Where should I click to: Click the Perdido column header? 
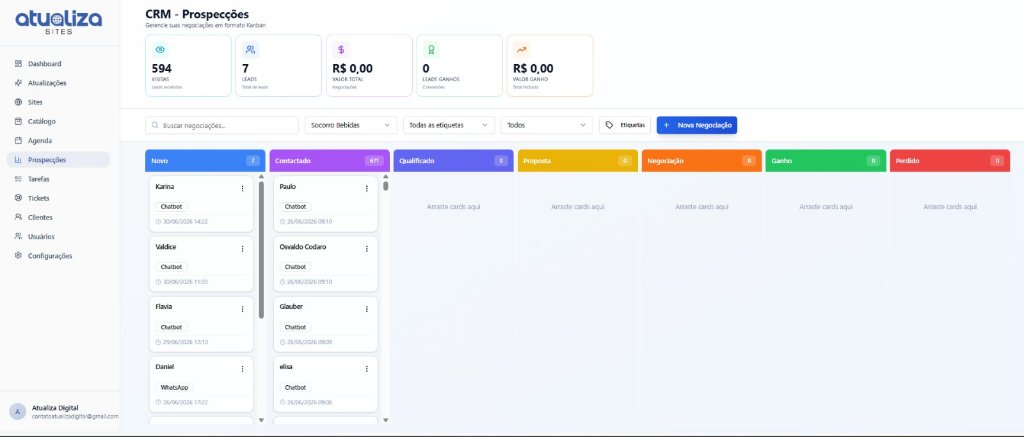pyautogui.click(x=950, y=161)
